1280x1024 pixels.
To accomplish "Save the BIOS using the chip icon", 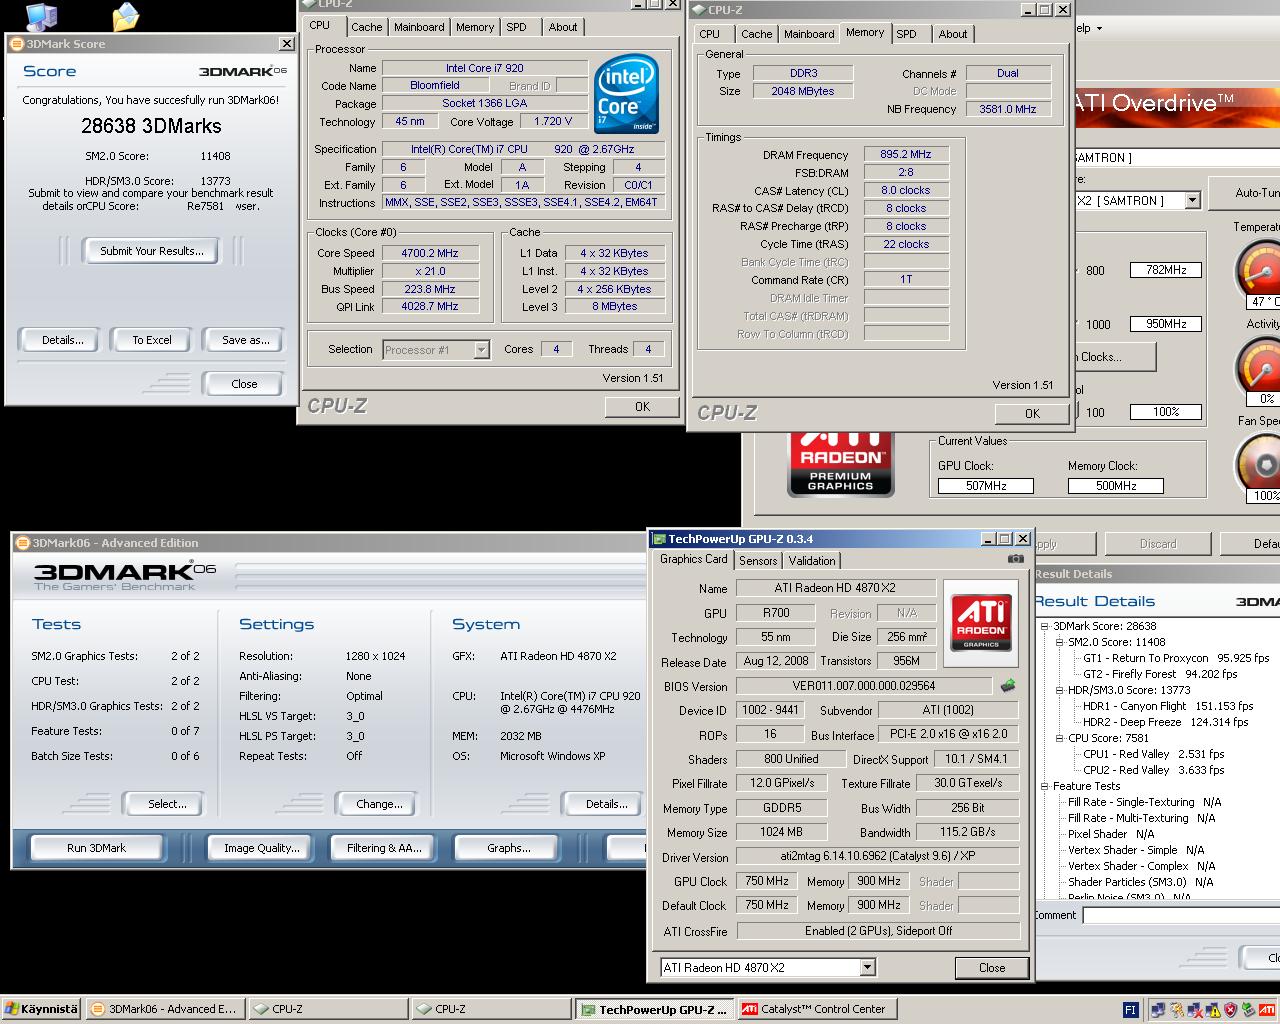I will (1008, 686).
